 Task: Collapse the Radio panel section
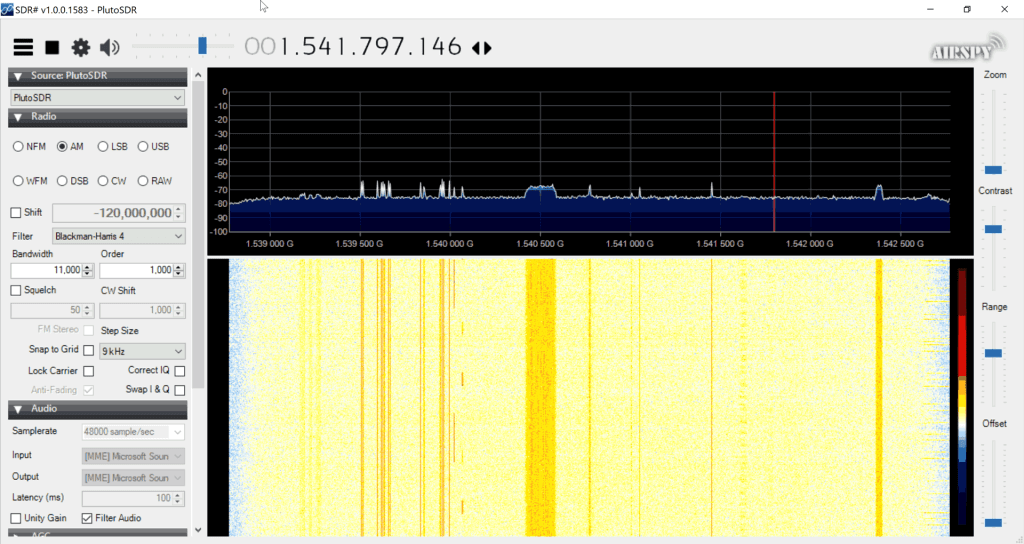[x=18, y=117]
